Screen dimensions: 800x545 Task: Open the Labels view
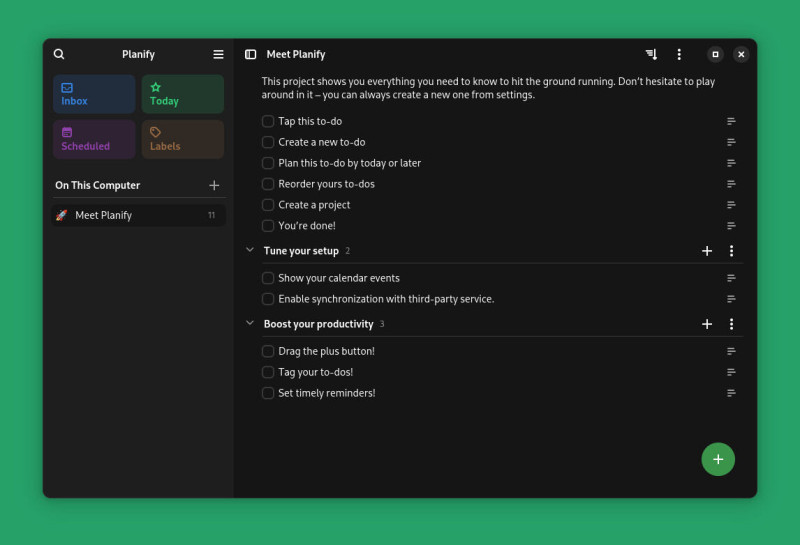click(183, 139)
